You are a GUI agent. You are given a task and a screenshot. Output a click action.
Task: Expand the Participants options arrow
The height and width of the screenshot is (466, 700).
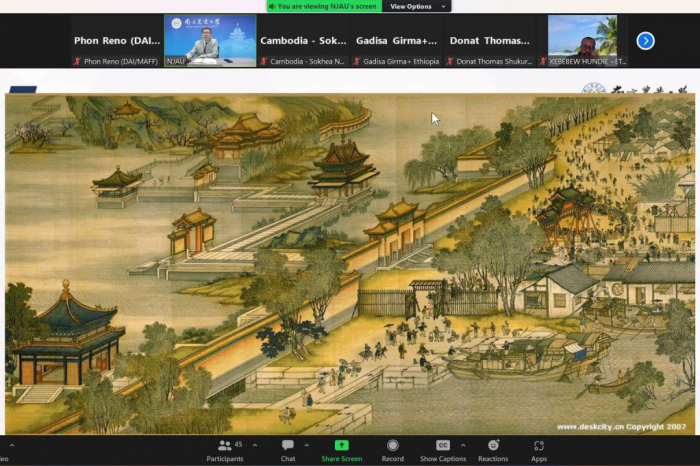254,445
